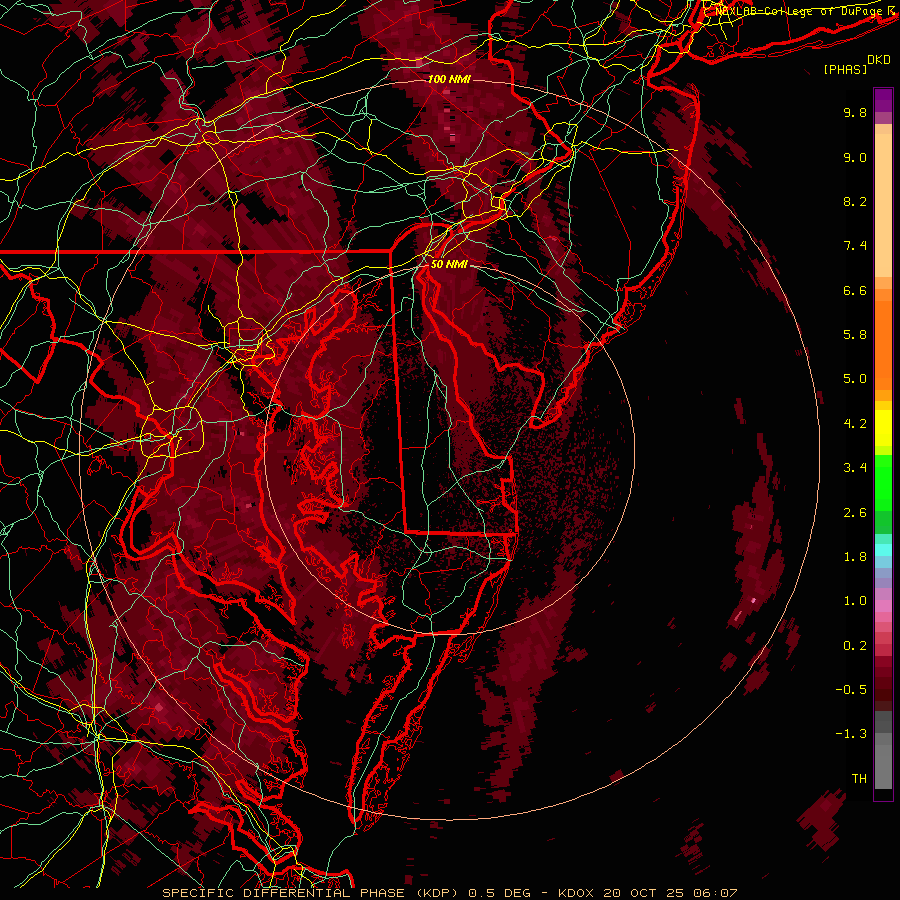This screenshot has width=900, height=900.
Task: Click the 100 NMI range ring label
Action: click(449, 79)
